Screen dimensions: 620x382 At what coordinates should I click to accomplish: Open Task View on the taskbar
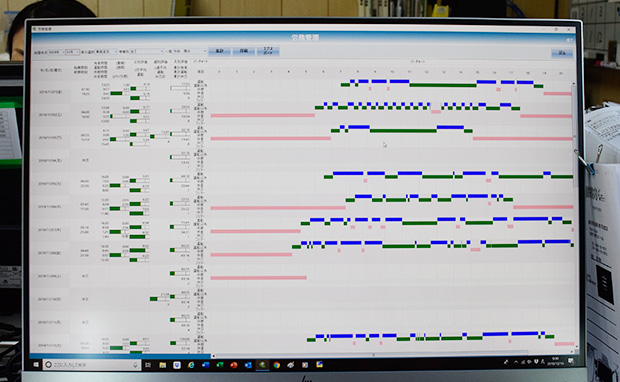(x=148, y=365)
